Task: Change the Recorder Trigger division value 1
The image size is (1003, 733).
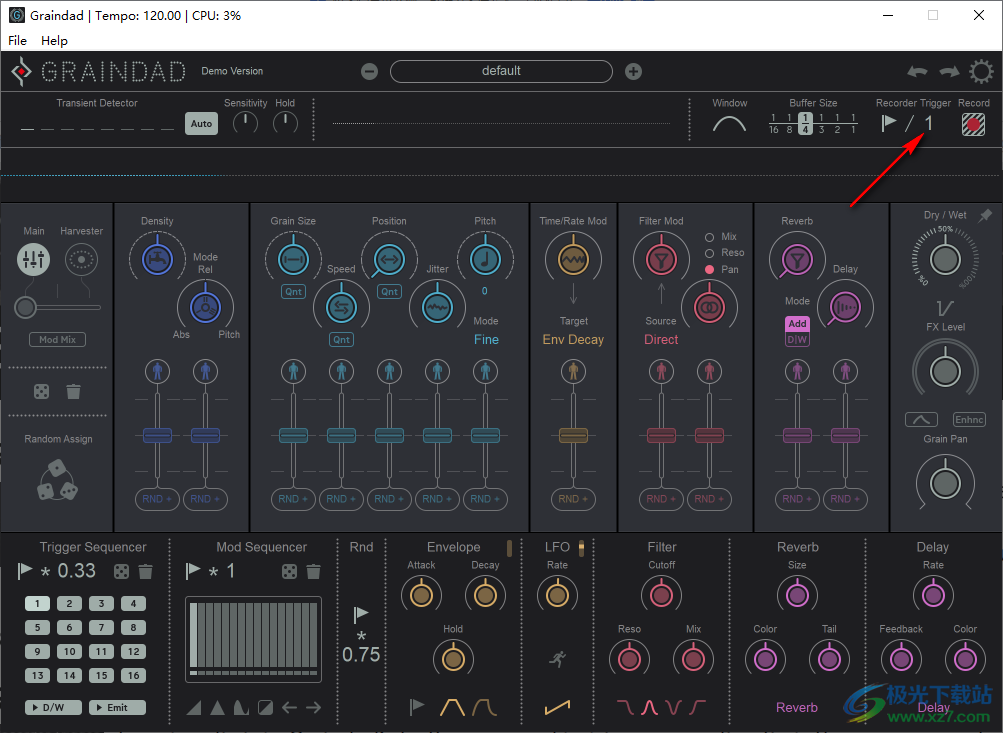Action: coord(929,123)
